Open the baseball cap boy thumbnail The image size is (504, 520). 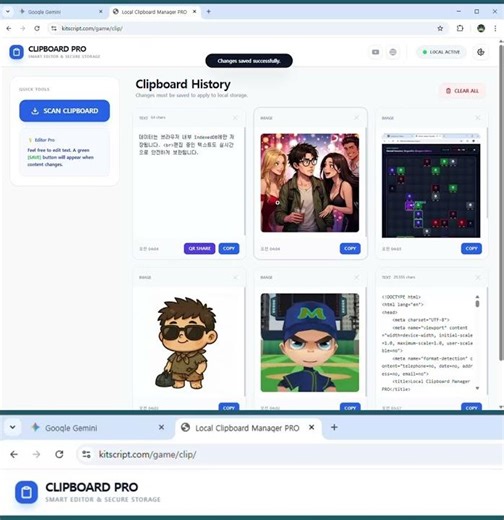click(310, 342)
